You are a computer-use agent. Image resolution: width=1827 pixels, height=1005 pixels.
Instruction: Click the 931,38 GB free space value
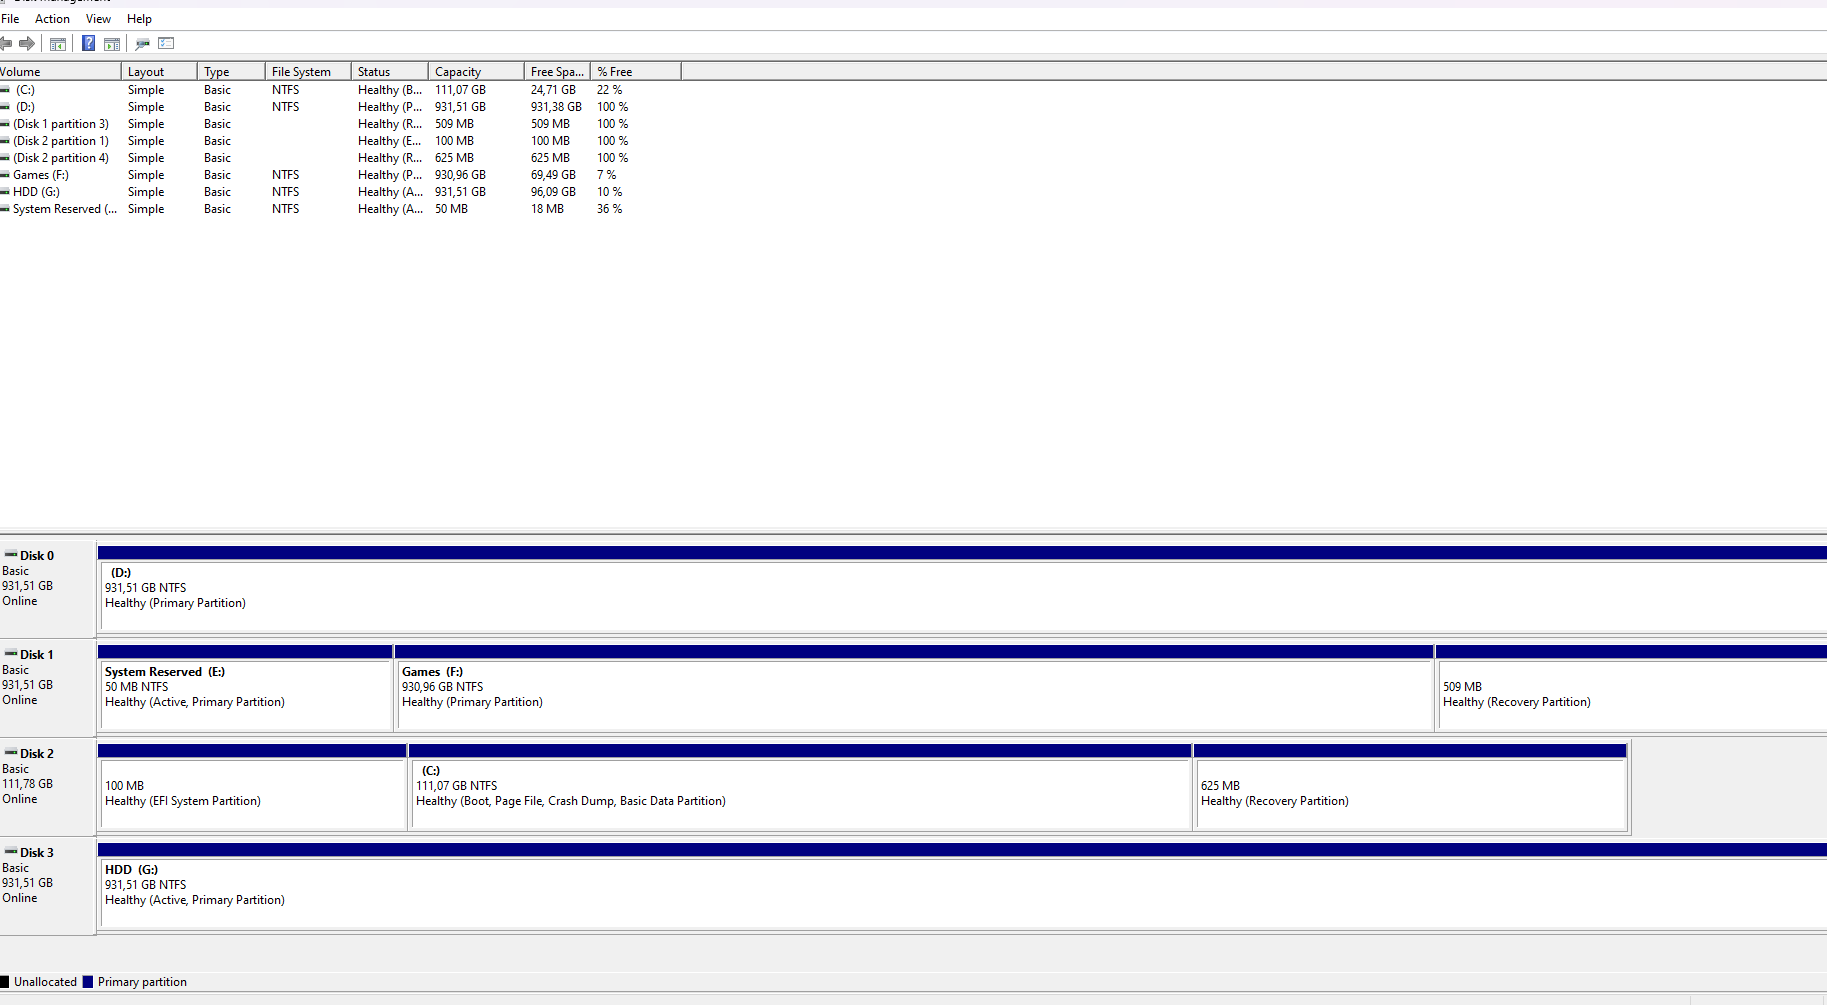[x=556, y=107]
